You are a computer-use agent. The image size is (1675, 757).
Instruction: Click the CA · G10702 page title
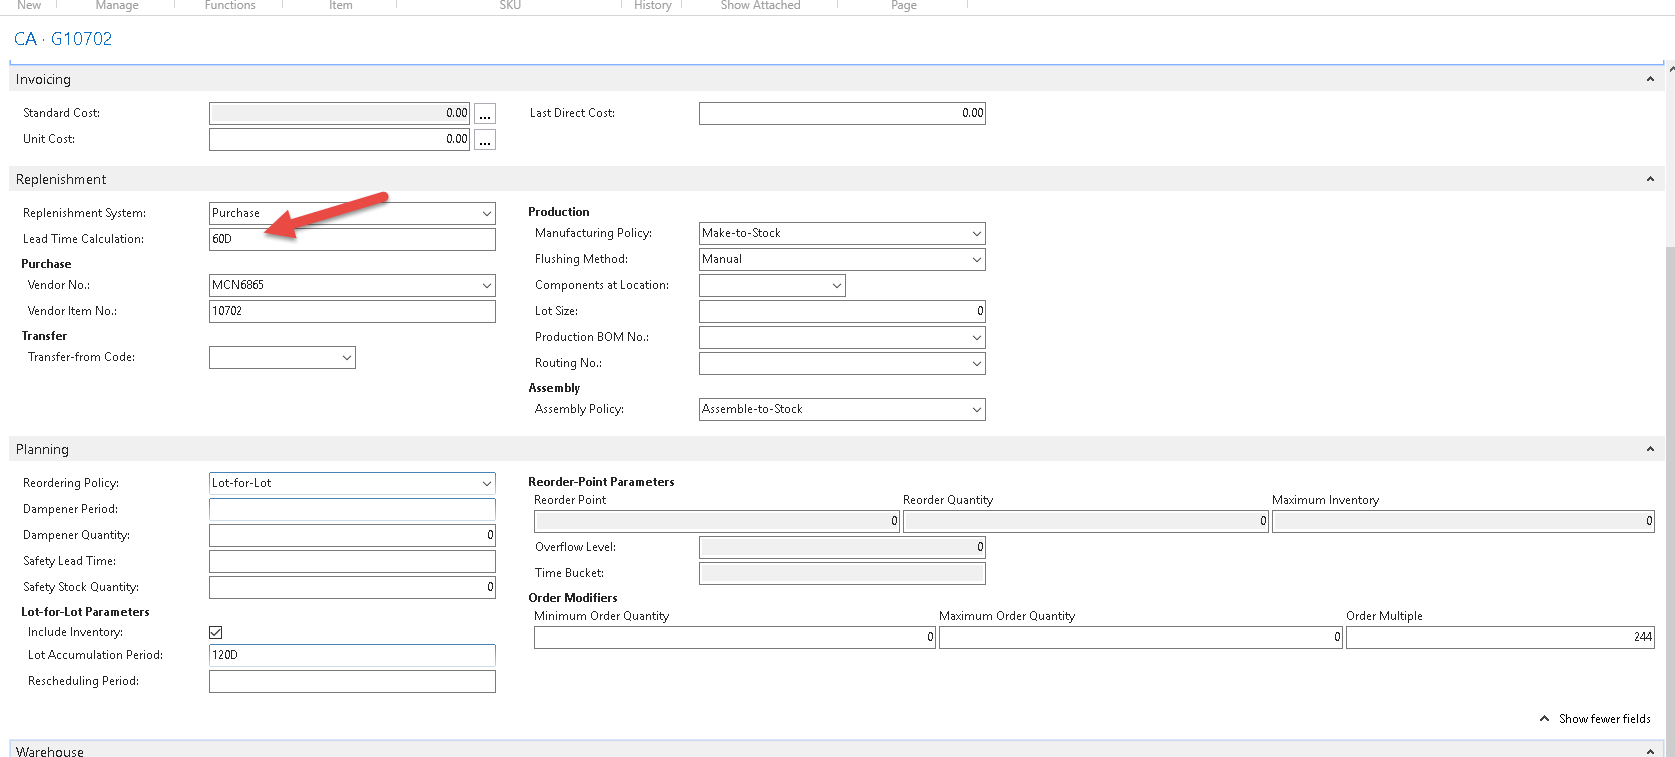coord(63,39)
